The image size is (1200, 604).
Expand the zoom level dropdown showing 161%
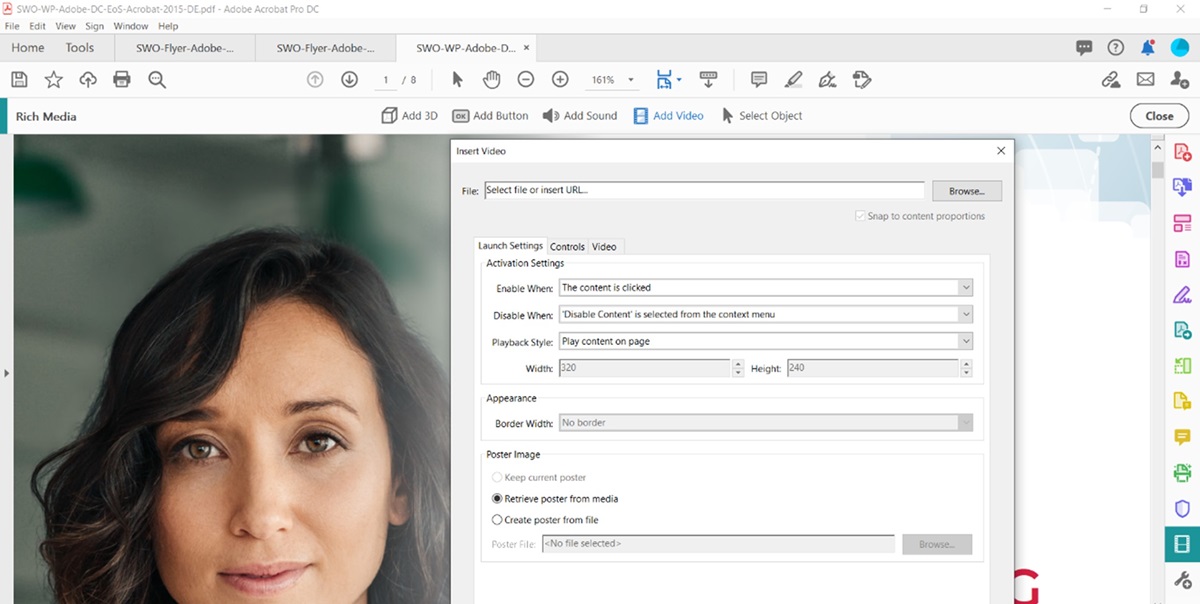pyautogui.click(x=630, y=78)
